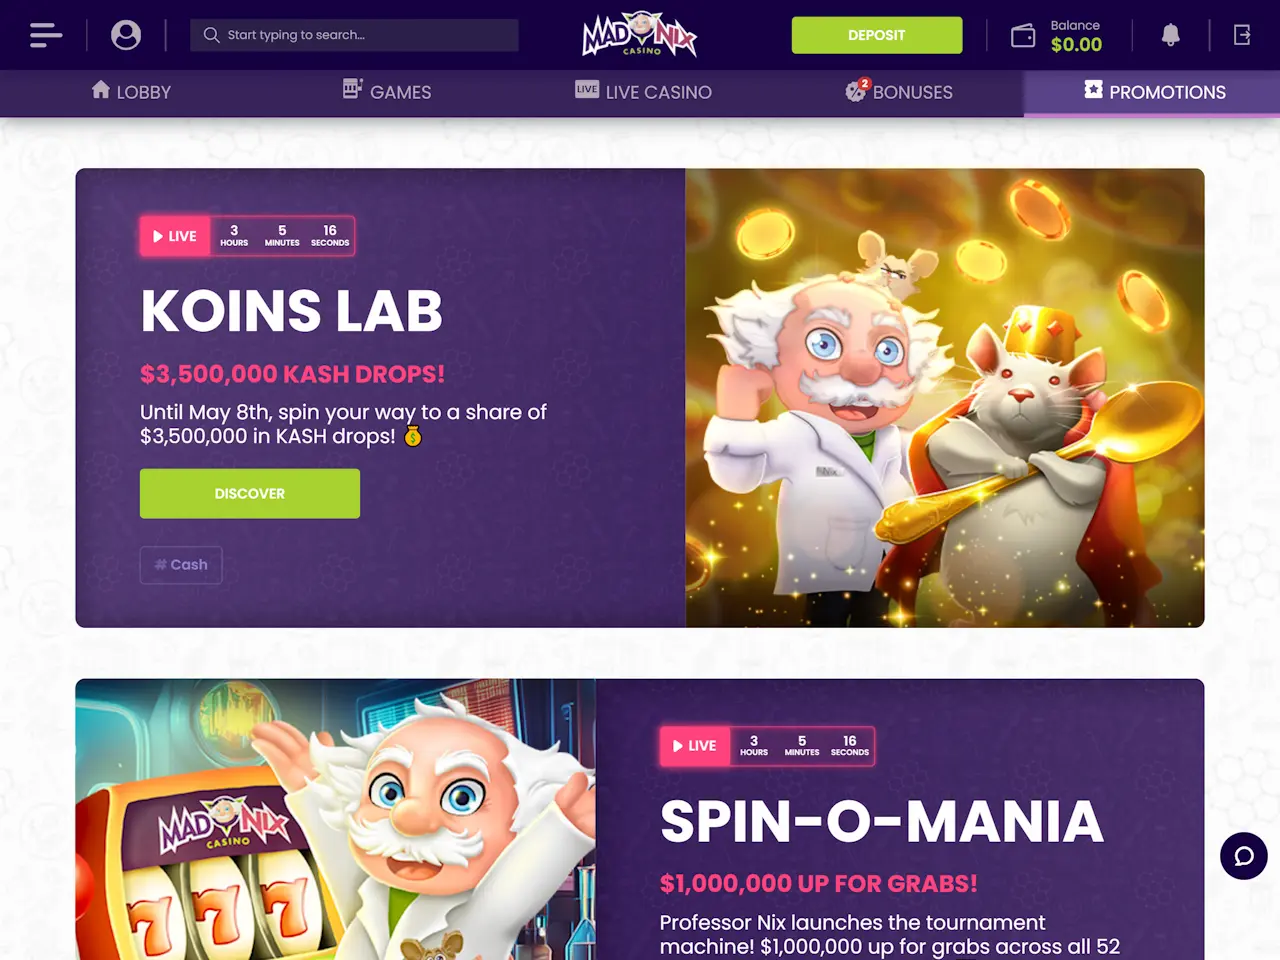Open the Live Casino tab
The width and height of the screenshot is (1280, 960).
point(643,92)
